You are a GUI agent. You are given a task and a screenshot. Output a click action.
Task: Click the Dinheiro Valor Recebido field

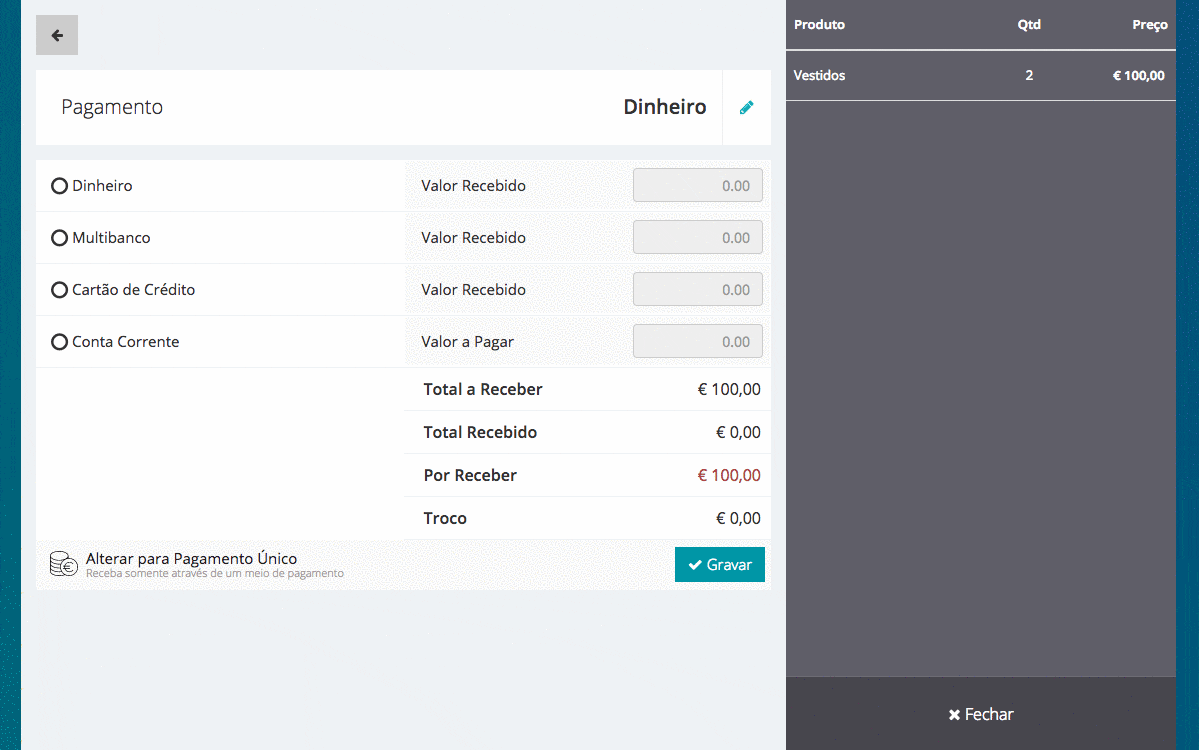point(697,186)
